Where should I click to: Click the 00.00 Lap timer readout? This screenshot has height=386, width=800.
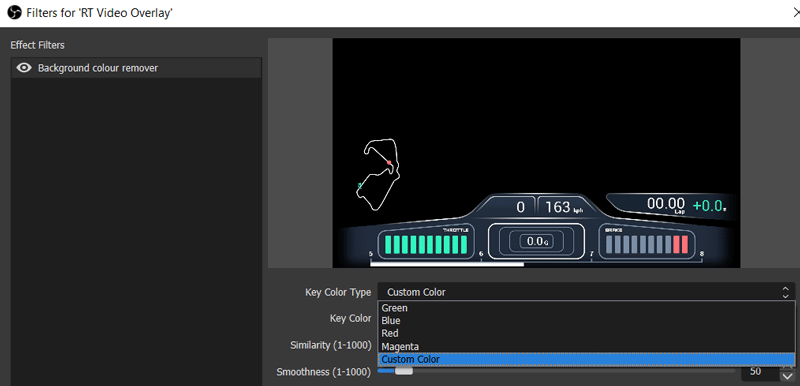[666, 204]
